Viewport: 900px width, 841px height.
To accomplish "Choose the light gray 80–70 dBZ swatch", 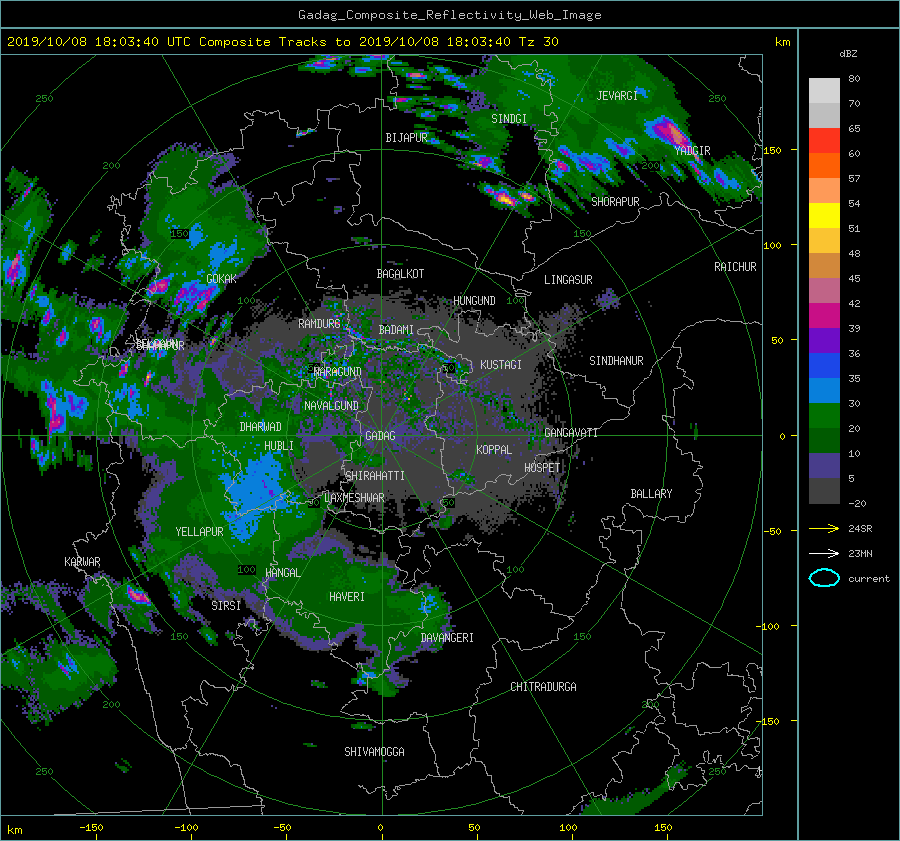I will point(824,91).
